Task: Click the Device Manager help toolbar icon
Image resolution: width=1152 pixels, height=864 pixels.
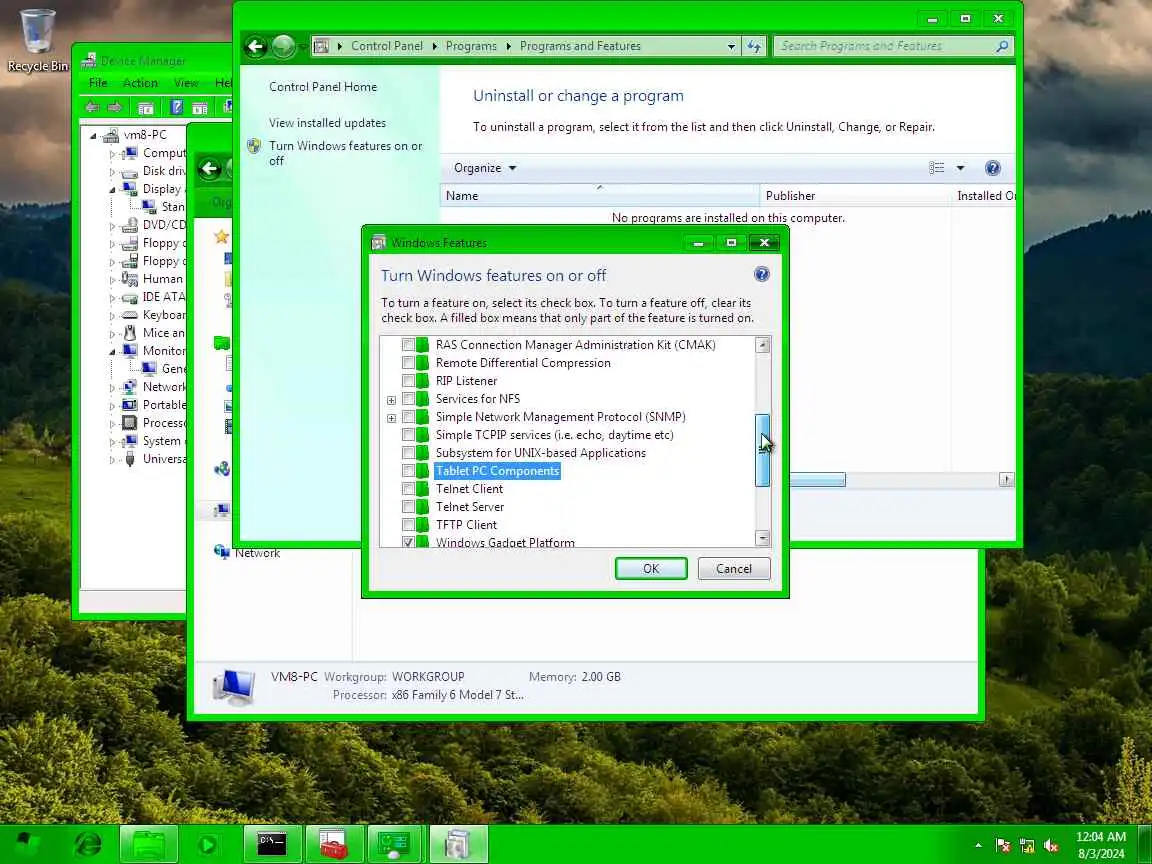Action: (x=176, y=107)
